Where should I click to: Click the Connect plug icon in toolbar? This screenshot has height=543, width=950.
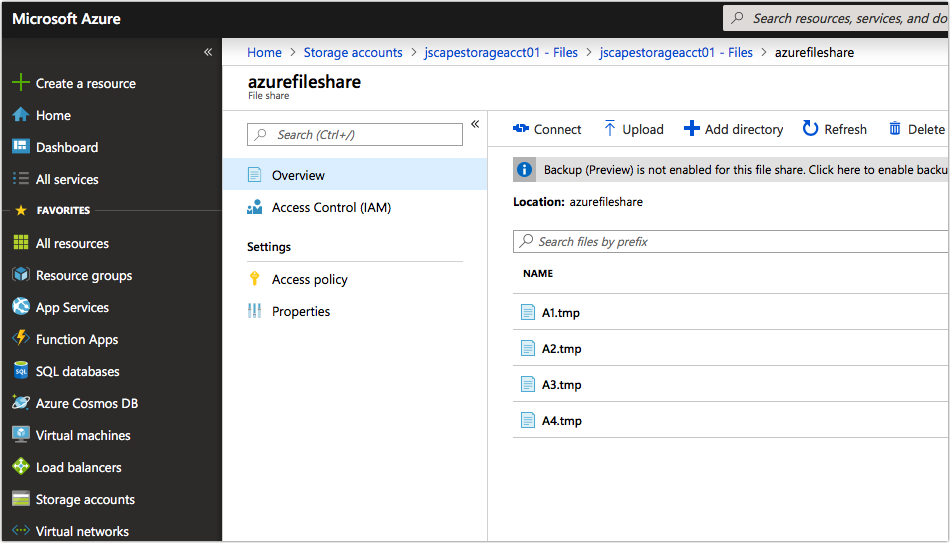520,128
